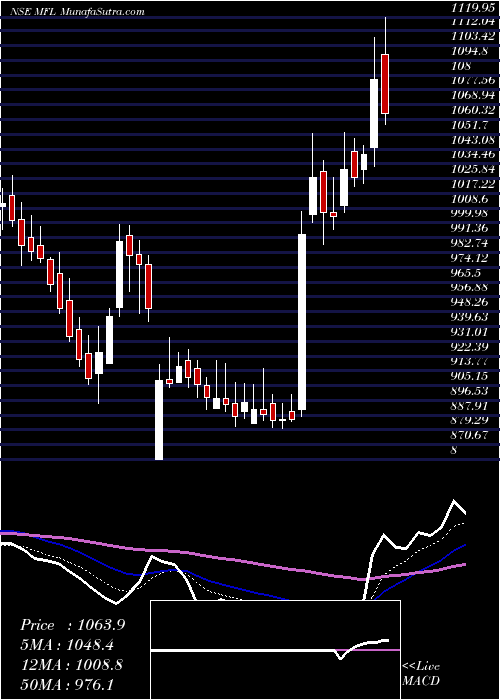Image resolution: width=500 pixels, height=700 pixels.
Task: Select the 870.67 price axis label
Action: 471,434
